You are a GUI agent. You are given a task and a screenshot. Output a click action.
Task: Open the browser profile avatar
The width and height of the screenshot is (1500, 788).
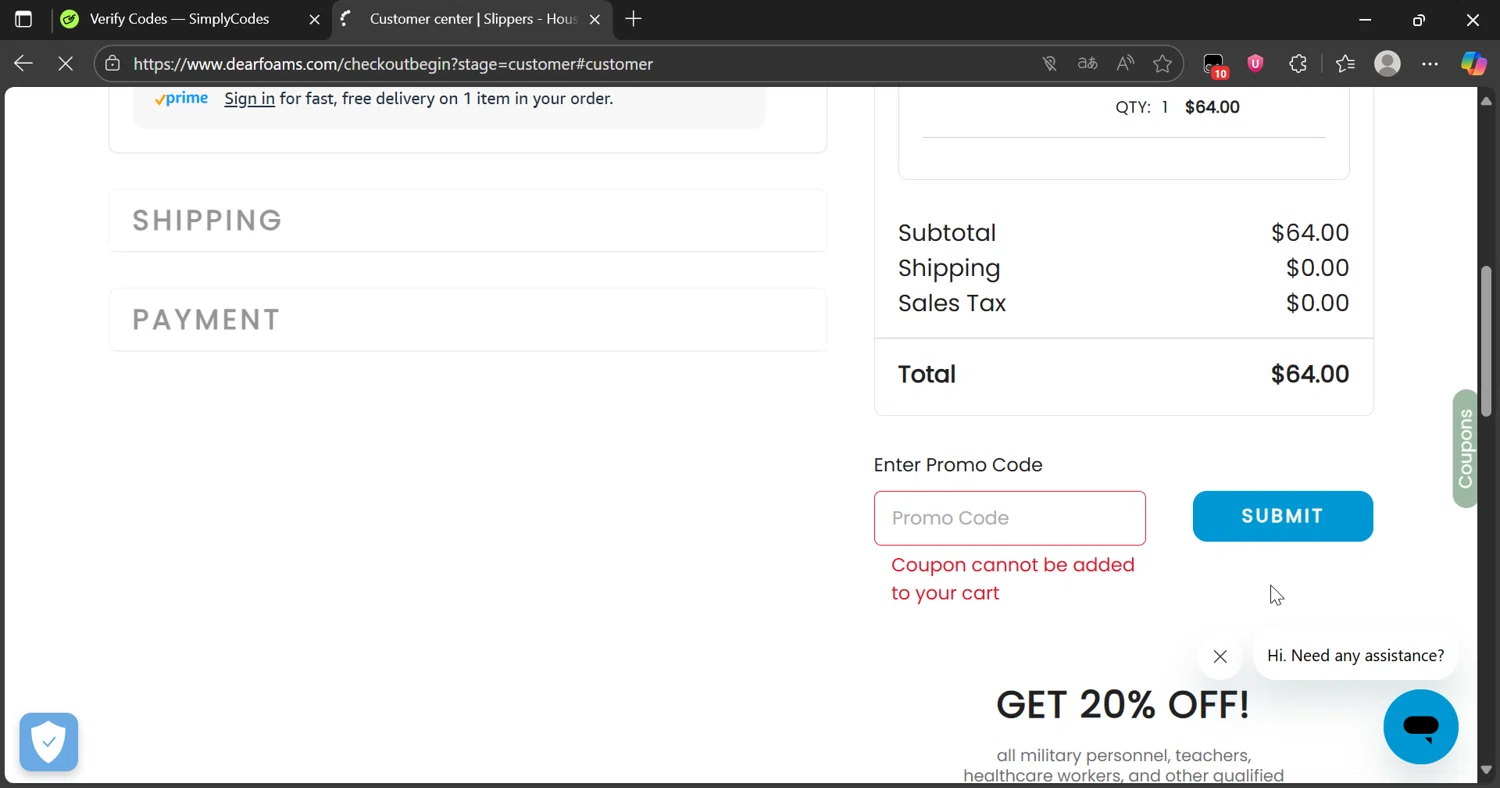coord(1388,64)
